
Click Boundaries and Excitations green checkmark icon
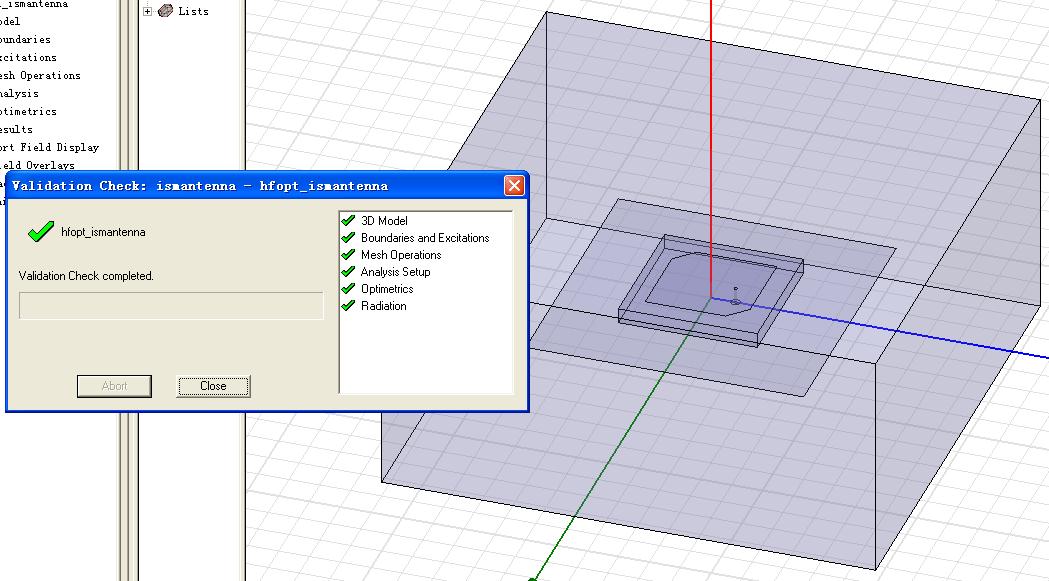[348, 237]
